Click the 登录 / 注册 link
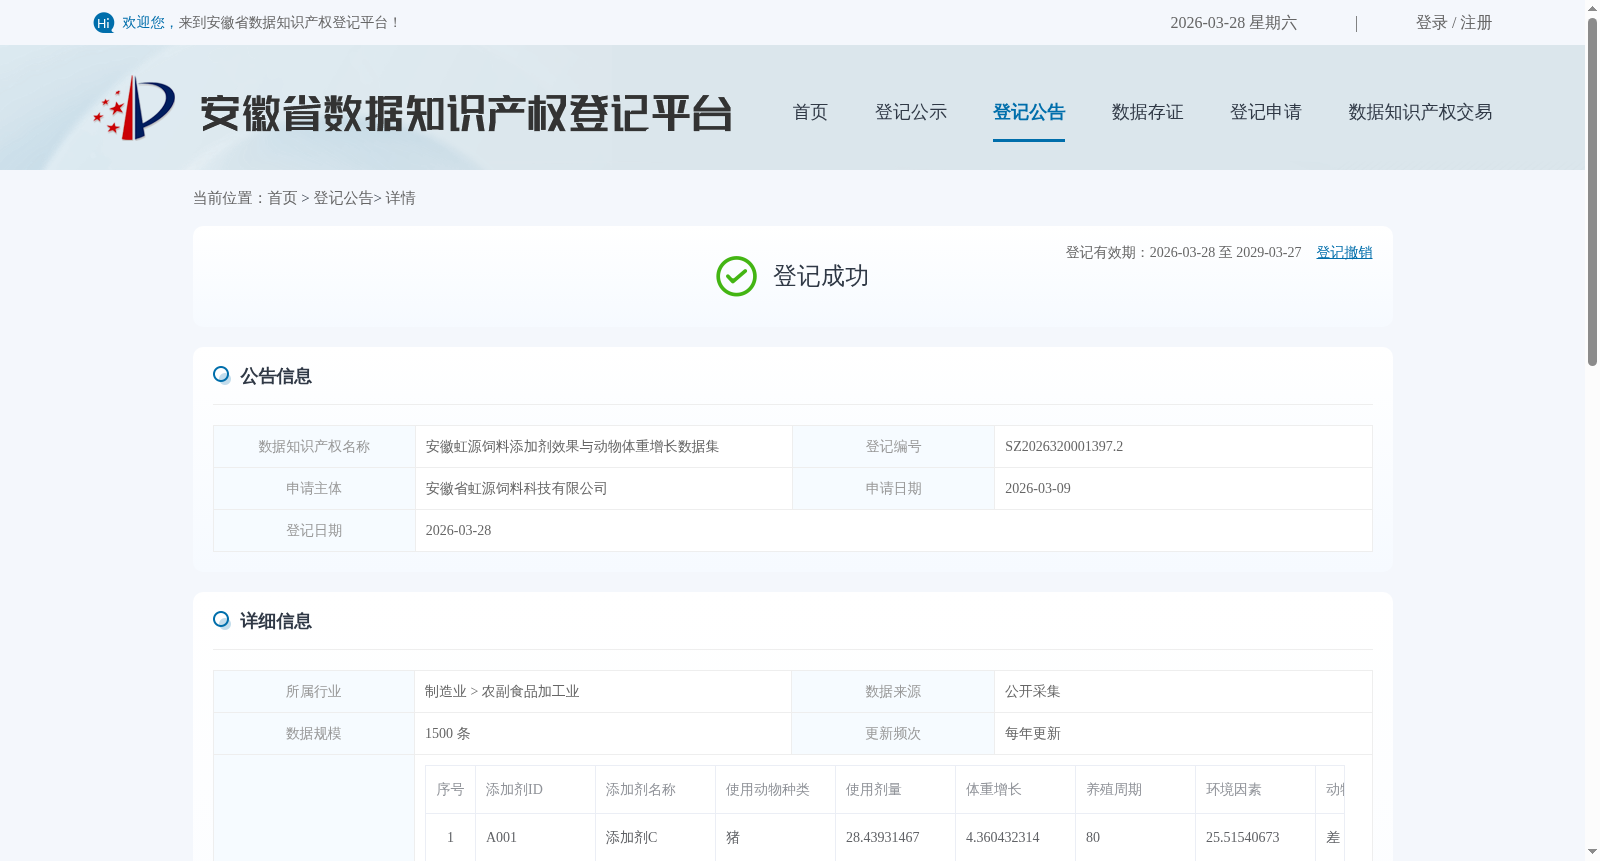This screenshot has width=1600, height=861. point(1454,22)
